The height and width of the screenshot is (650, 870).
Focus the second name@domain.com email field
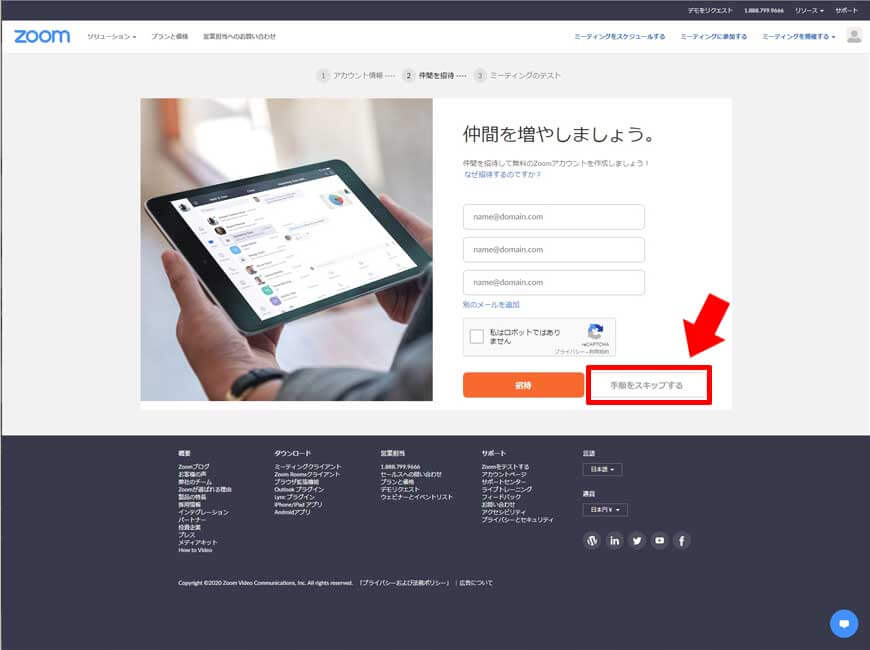tap(554, 250)
